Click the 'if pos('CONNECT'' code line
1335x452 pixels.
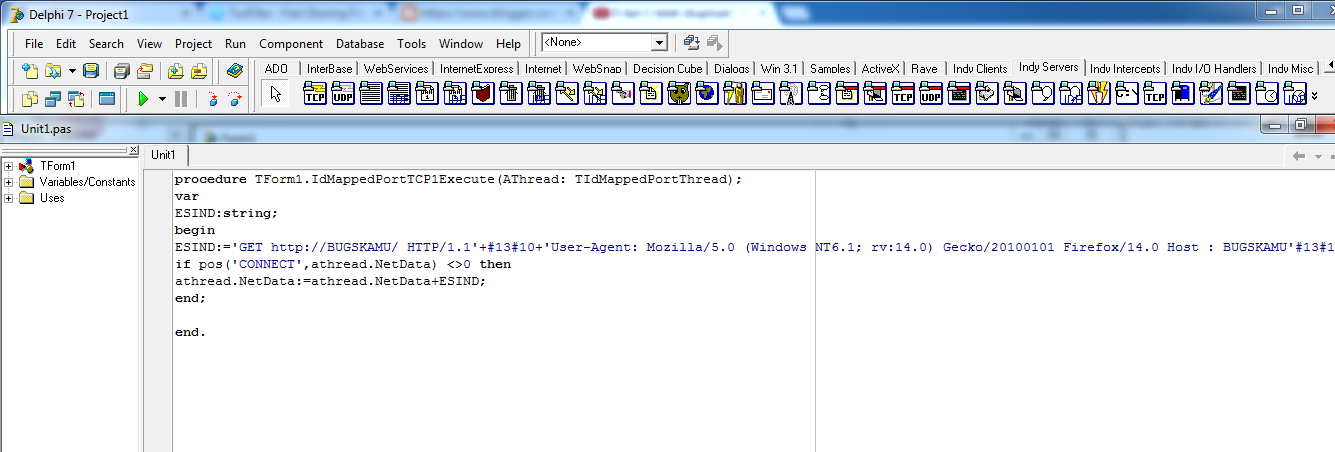342,264
